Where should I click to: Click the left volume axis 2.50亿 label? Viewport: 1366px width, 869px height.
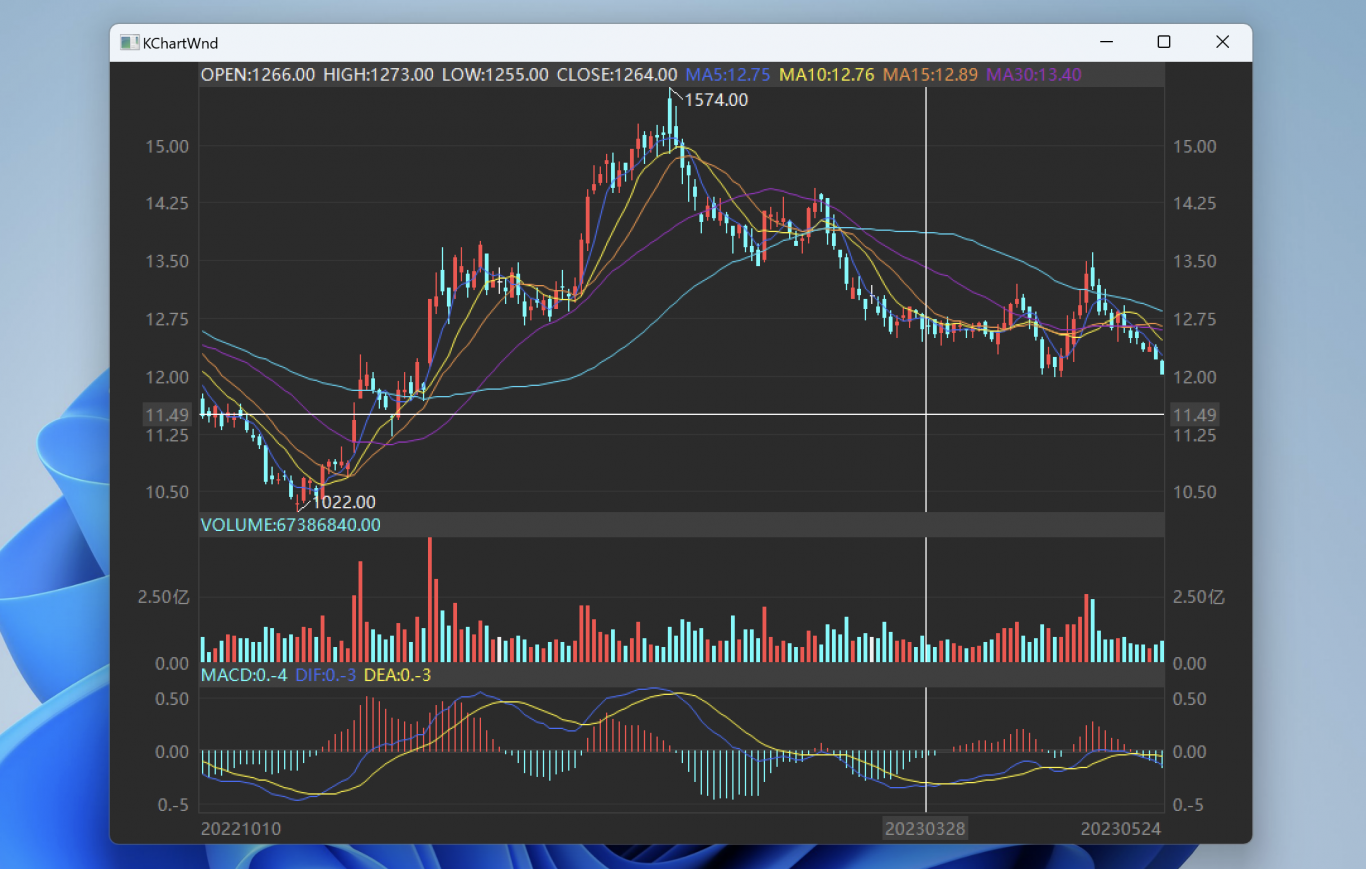[x=164, y=597]
